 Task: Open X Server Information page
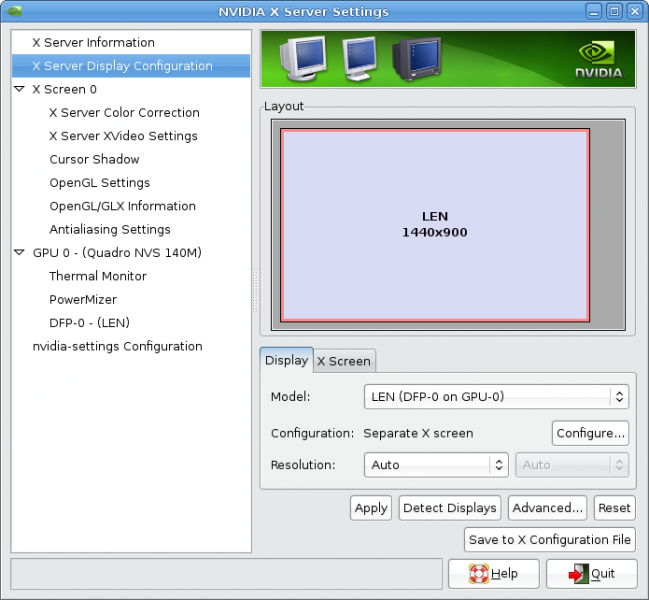[x=94, y=42]
